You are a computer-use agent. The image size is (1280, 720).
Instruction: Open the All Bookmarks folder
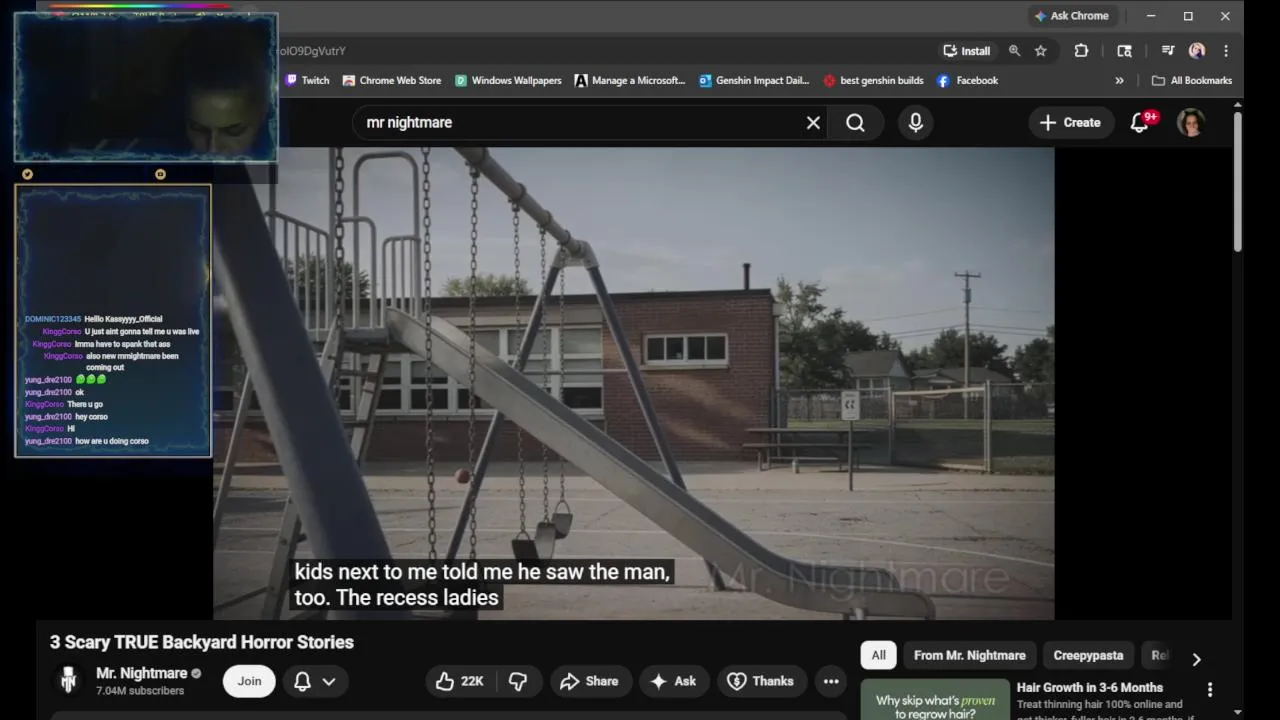click(1191, 81)
